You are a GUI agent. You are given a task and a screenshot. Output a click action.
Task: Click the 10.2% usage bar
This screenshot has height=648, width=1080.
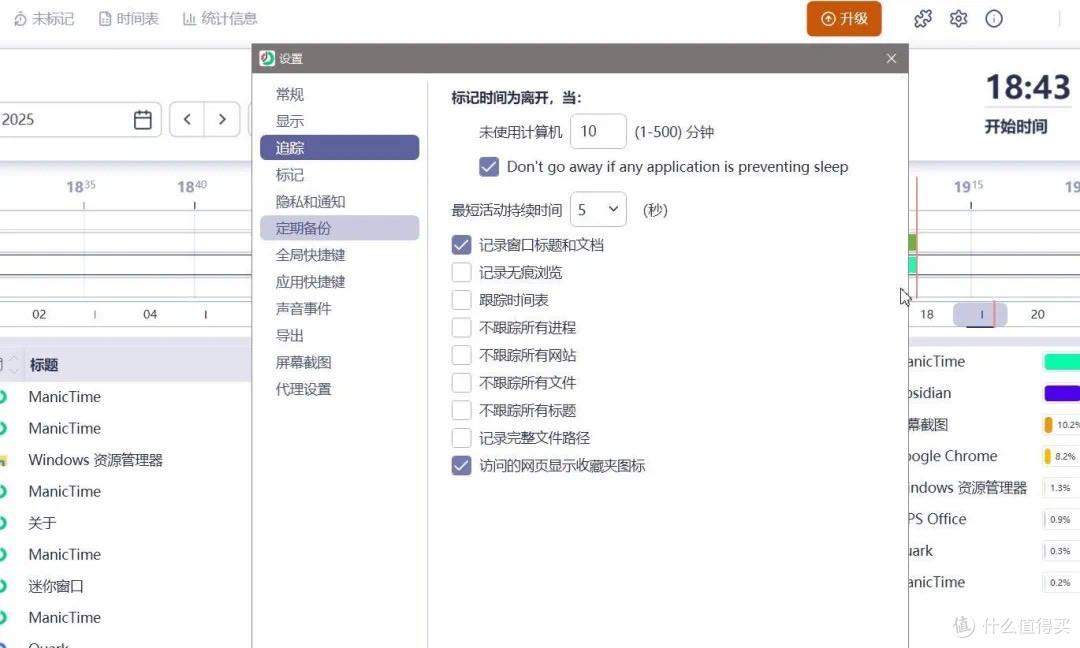click(x=1061, y=425)
